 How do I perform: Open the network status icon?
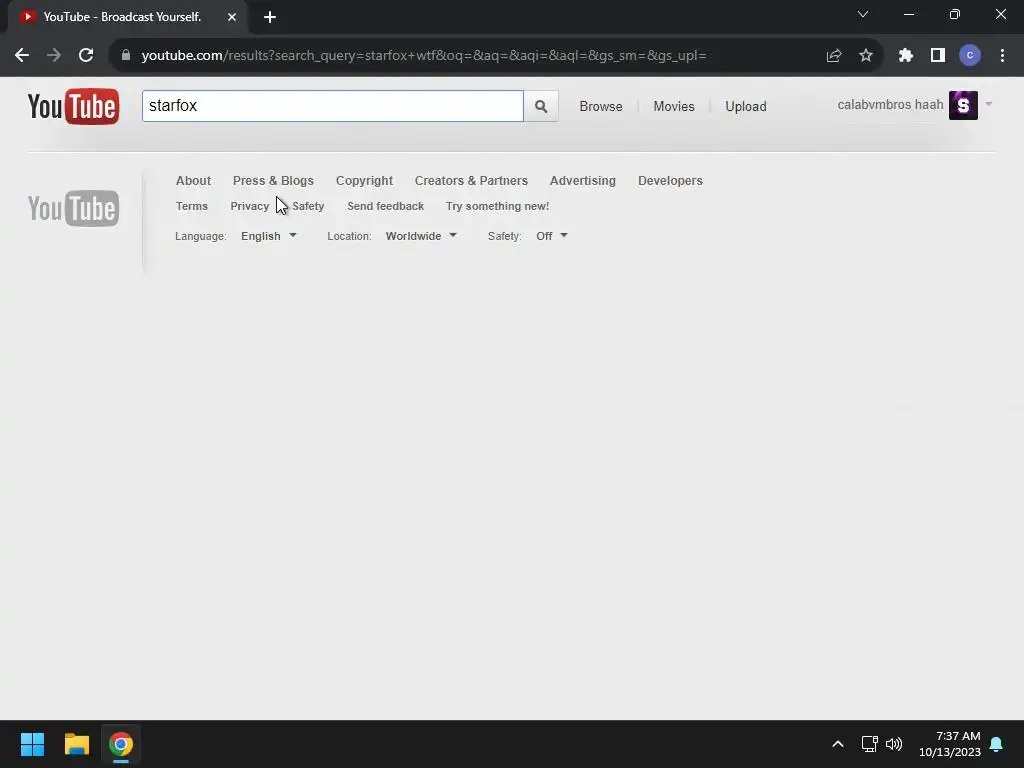pyautogui.click(x=869, y=744)
